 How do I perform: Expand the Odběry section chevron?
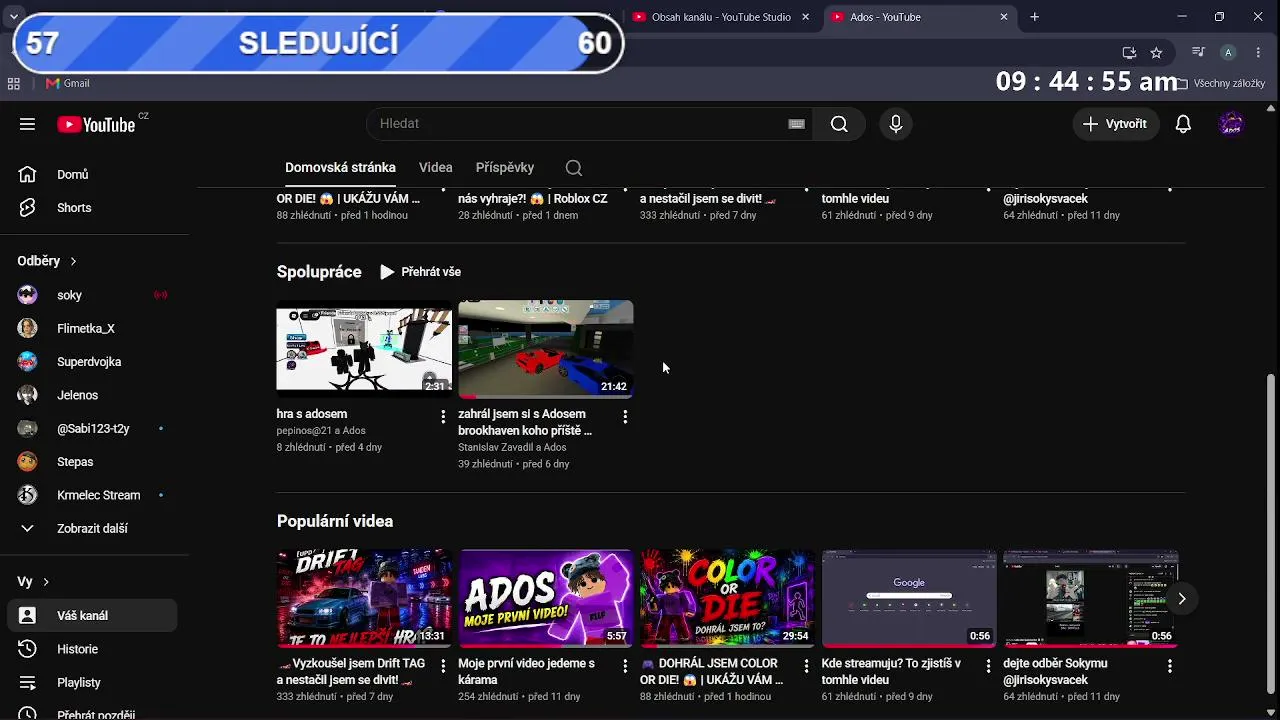pyautogui.click(x=73, y=261)
